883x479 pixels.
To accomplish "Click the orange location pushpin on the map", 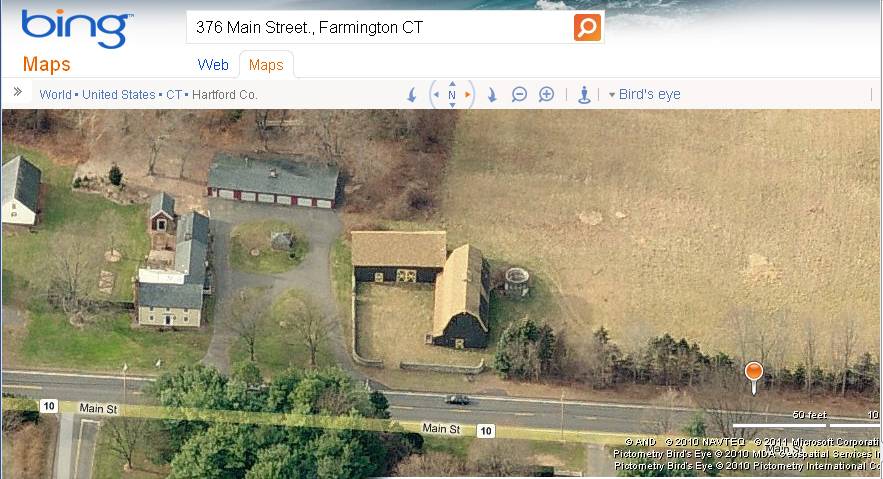I will 754,375.
